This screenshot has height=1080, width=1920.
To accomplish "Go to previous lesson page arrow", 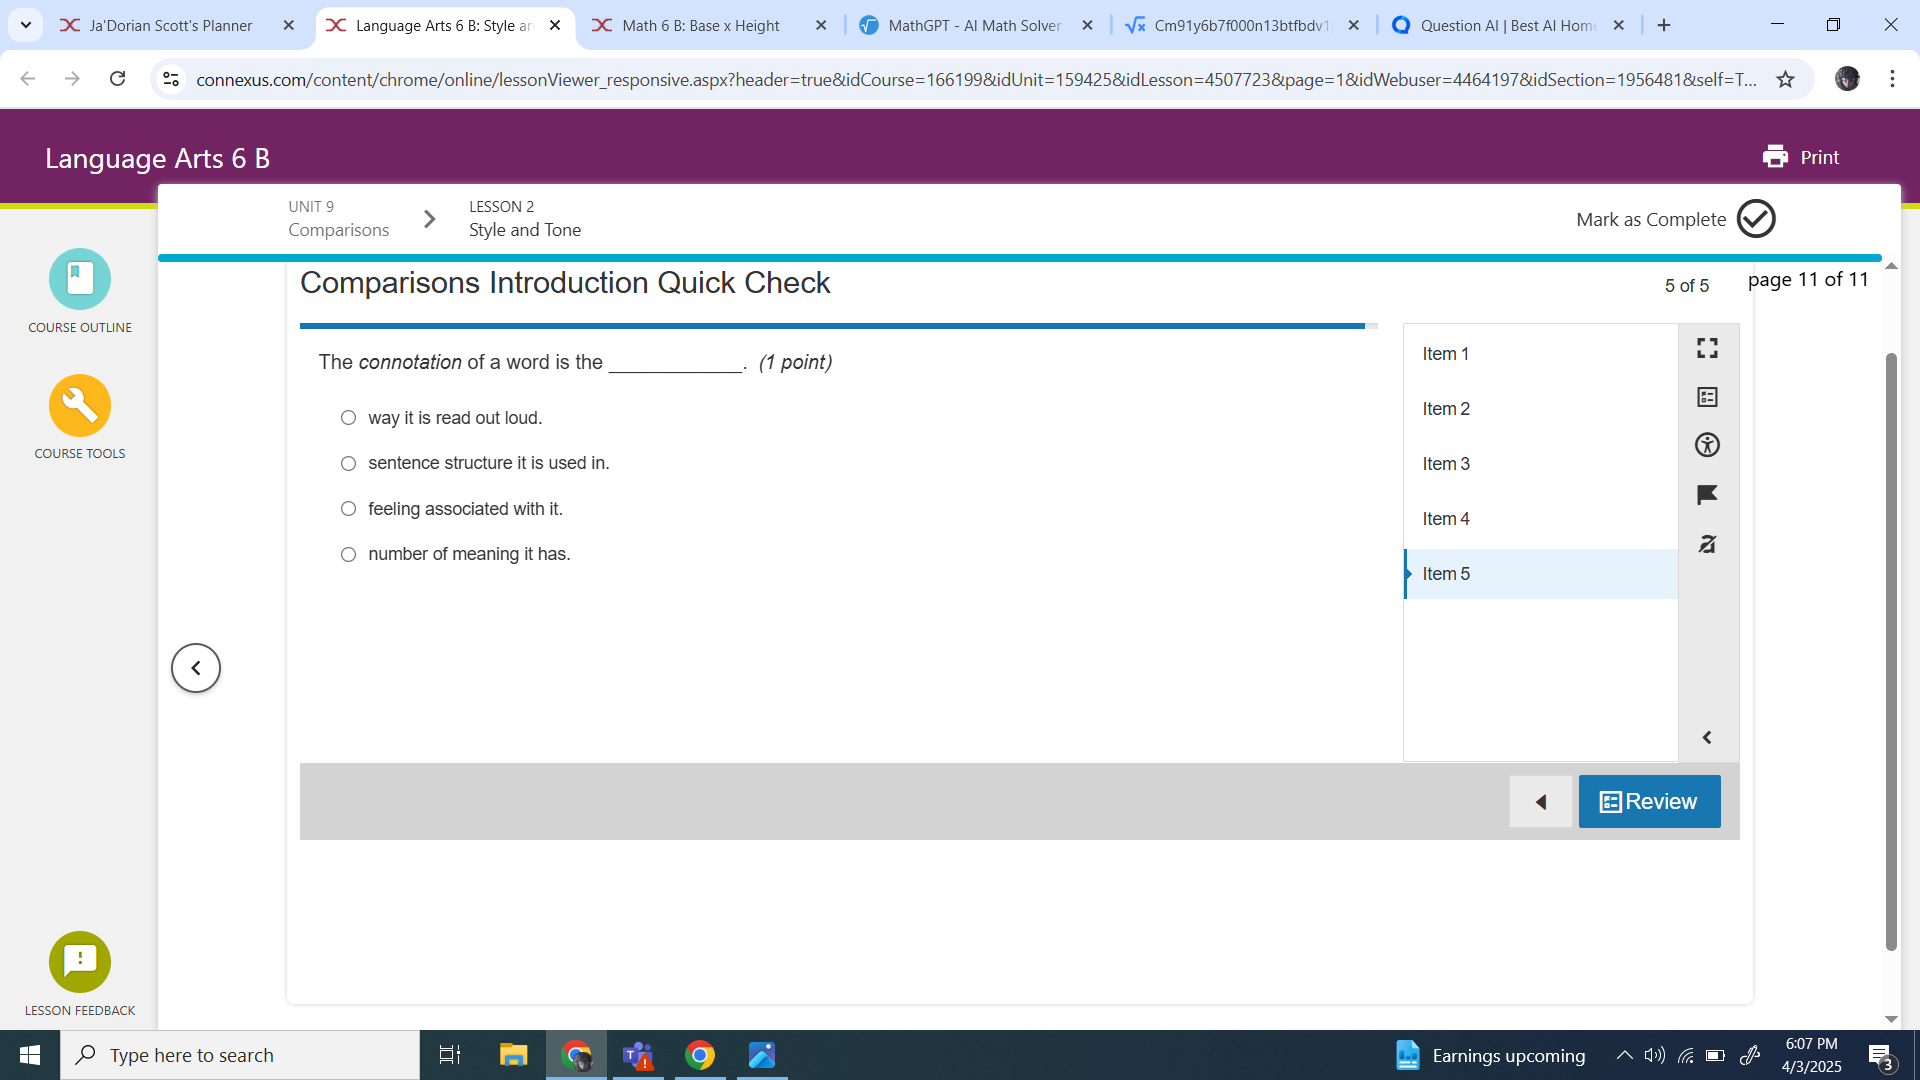I will pyautogui.click(x=196, y=668).
